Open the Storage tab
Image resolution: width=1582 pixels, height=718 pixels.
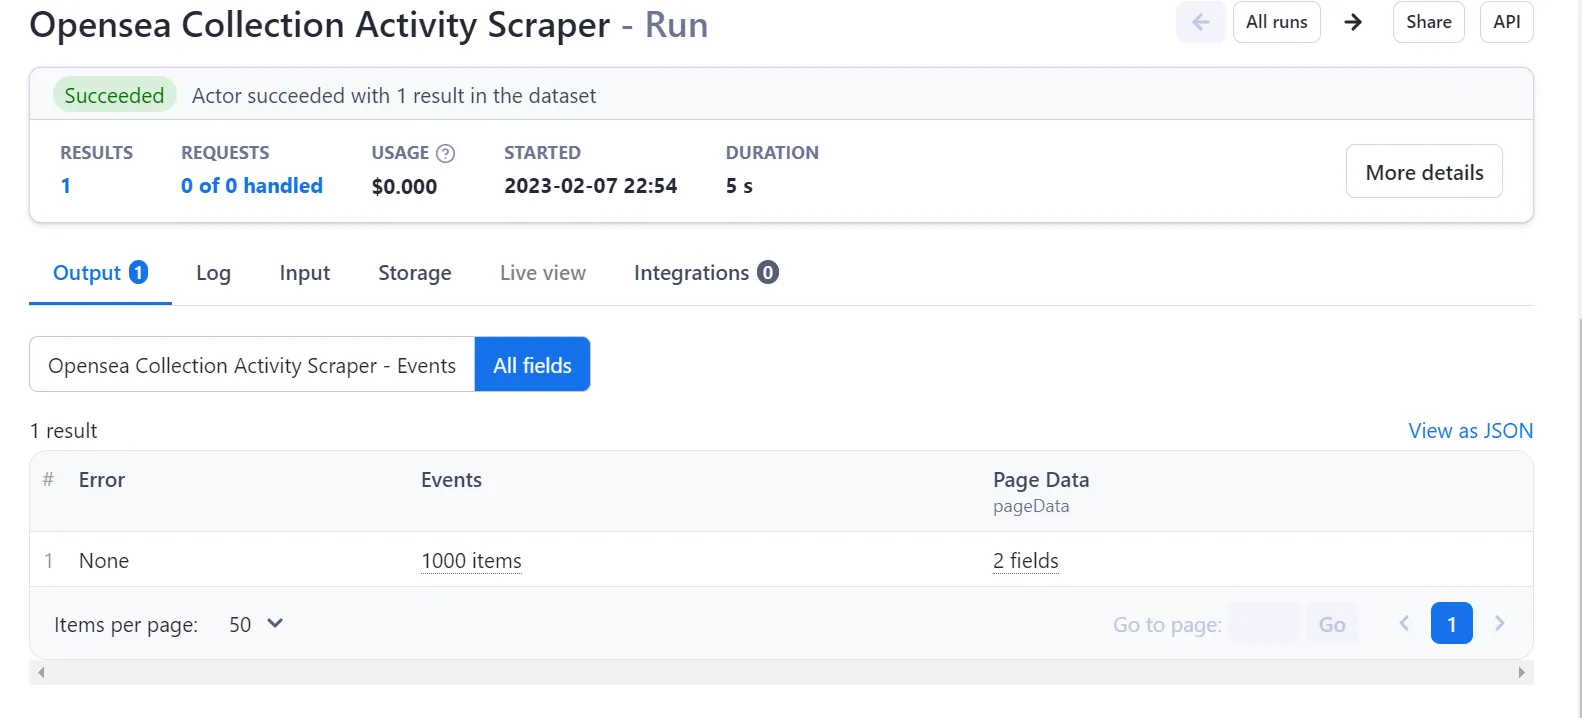coord(414,273)
